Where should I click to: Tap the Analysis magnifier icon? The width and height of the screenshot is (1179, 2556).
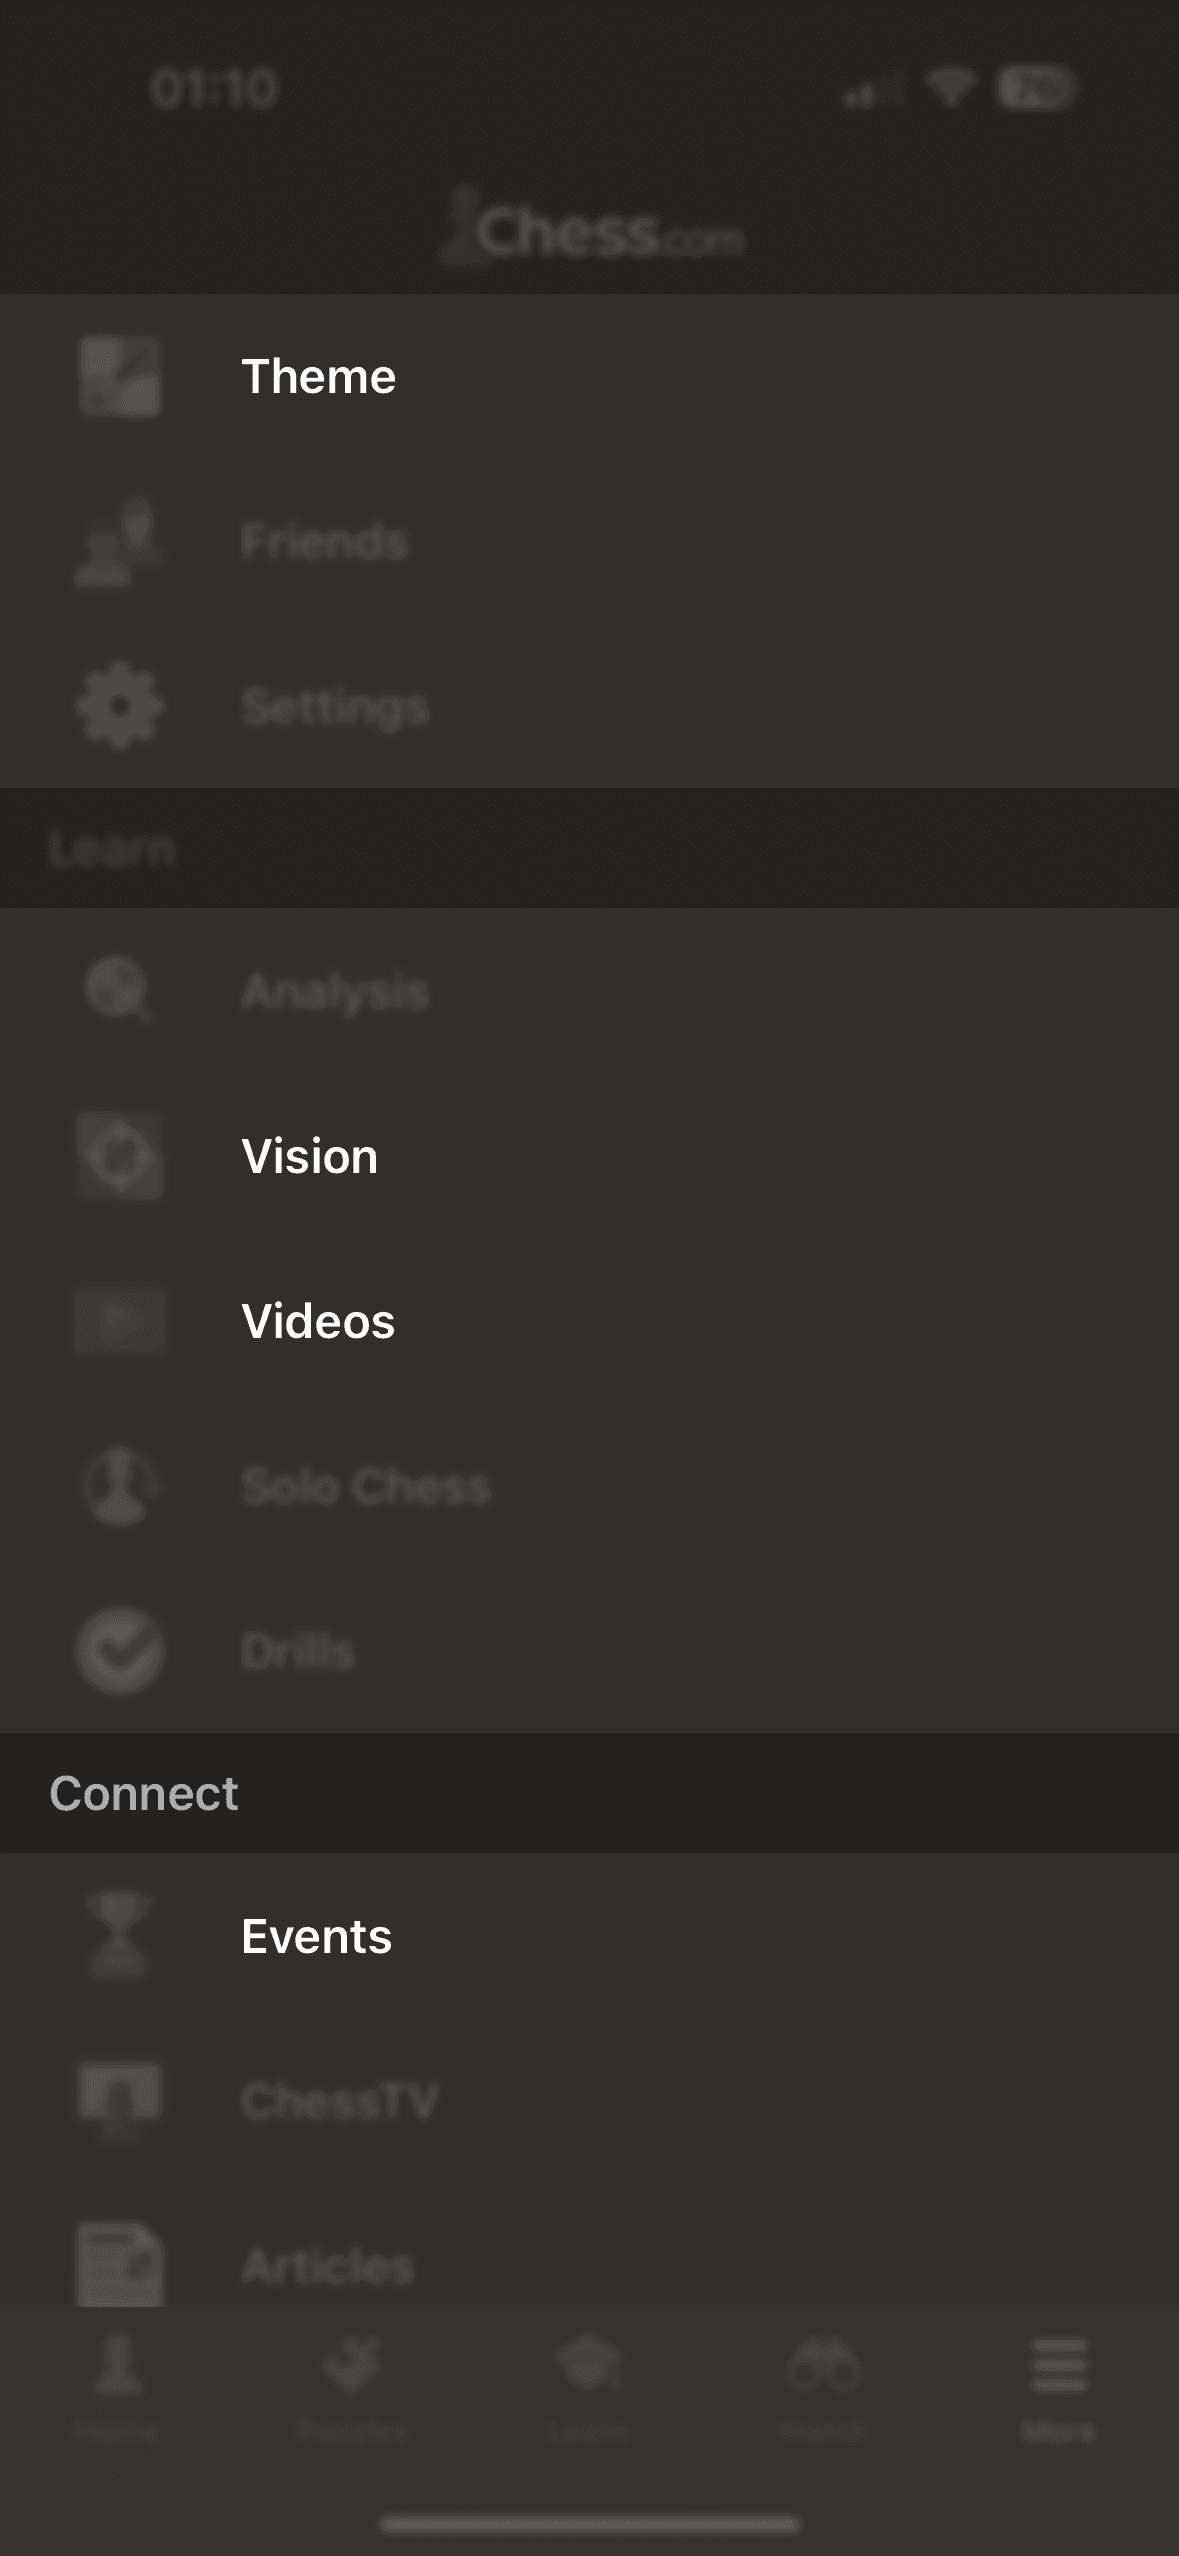tap(119, 990)
